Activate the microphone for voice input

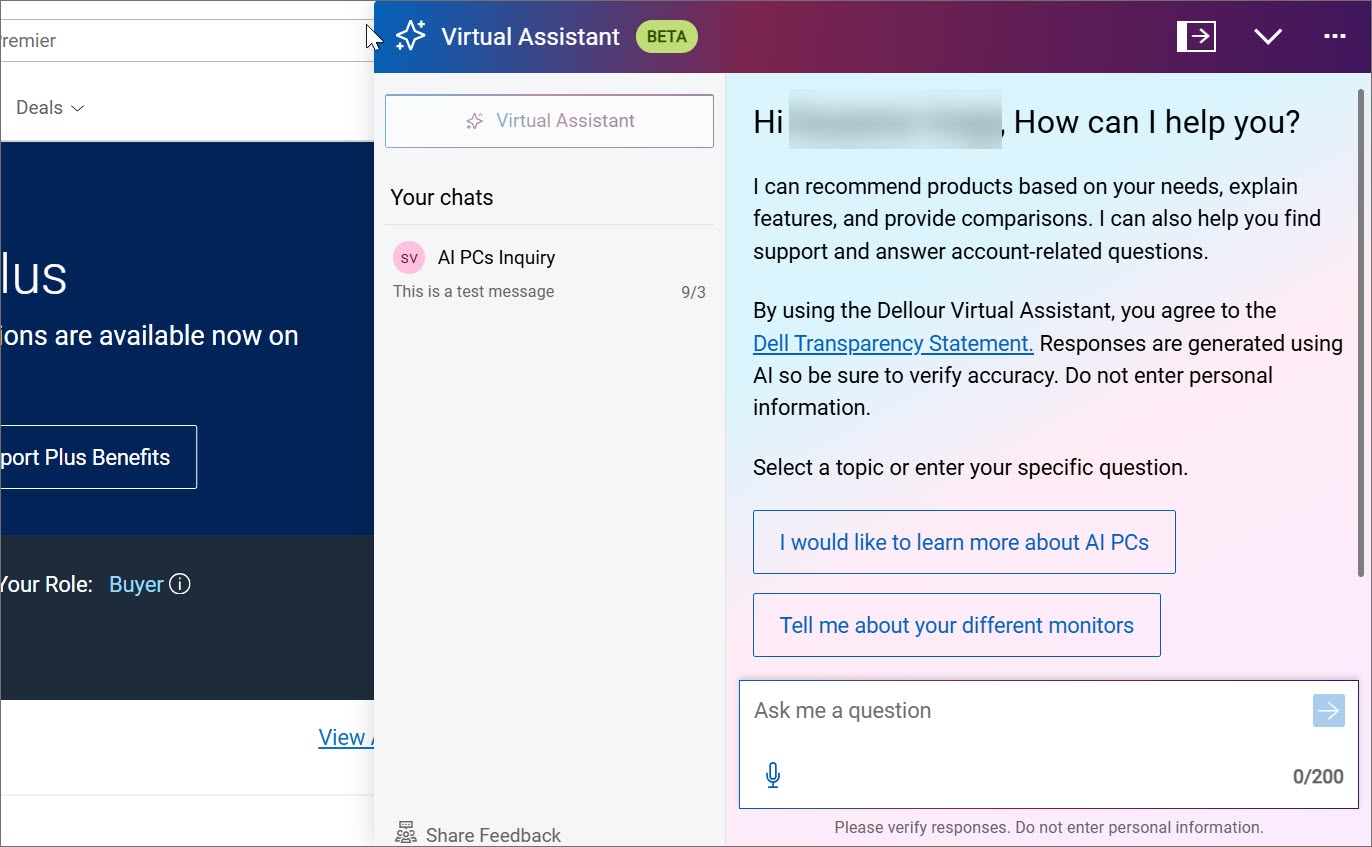[x=772, y=775]
